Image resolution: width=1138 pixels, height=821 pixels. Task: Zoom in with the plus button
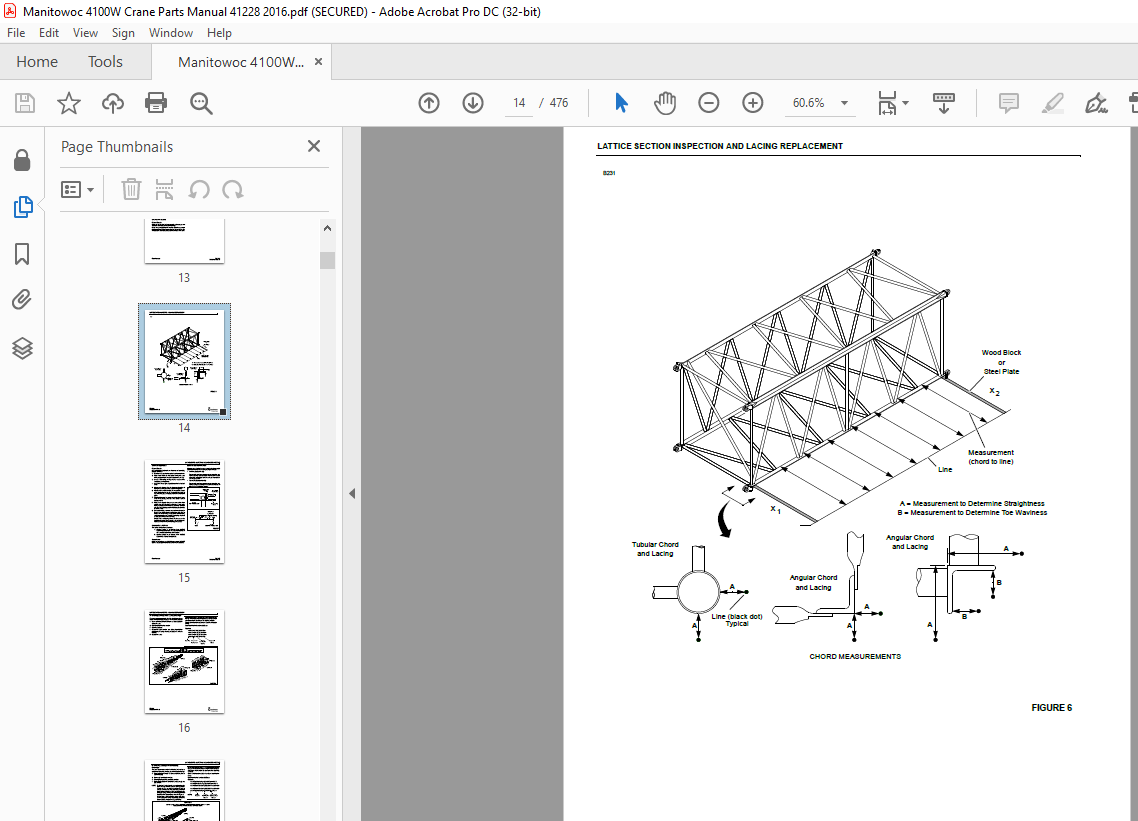(x=753, y=103)
